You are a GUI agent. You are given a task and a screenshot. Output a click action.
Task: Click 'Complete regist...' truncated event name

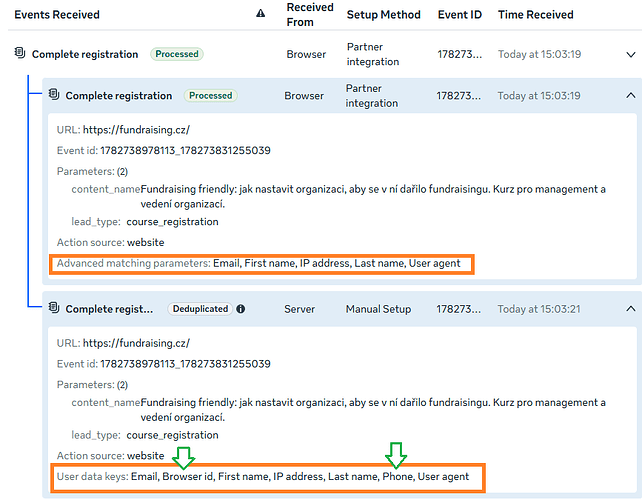109,309
